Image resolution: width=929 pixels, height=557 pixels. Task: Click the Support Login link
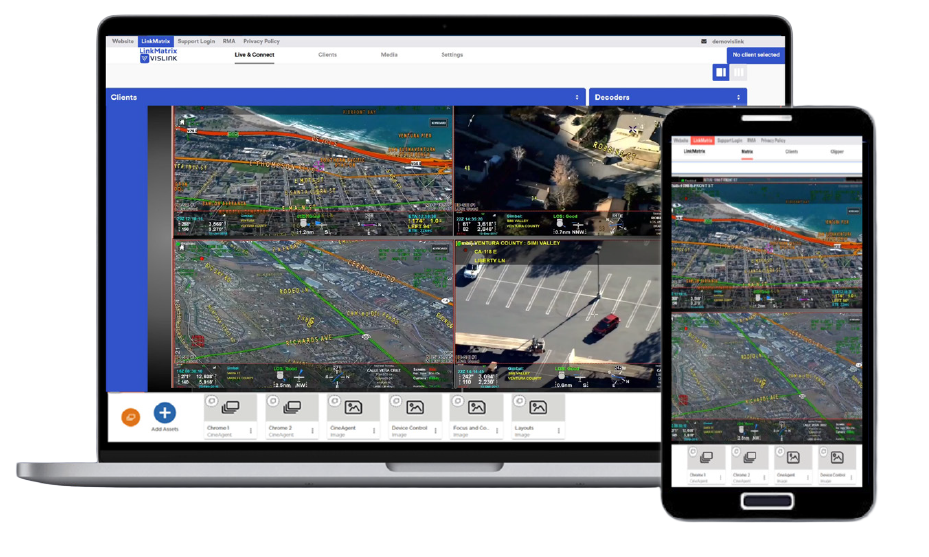tap(196, 41)
